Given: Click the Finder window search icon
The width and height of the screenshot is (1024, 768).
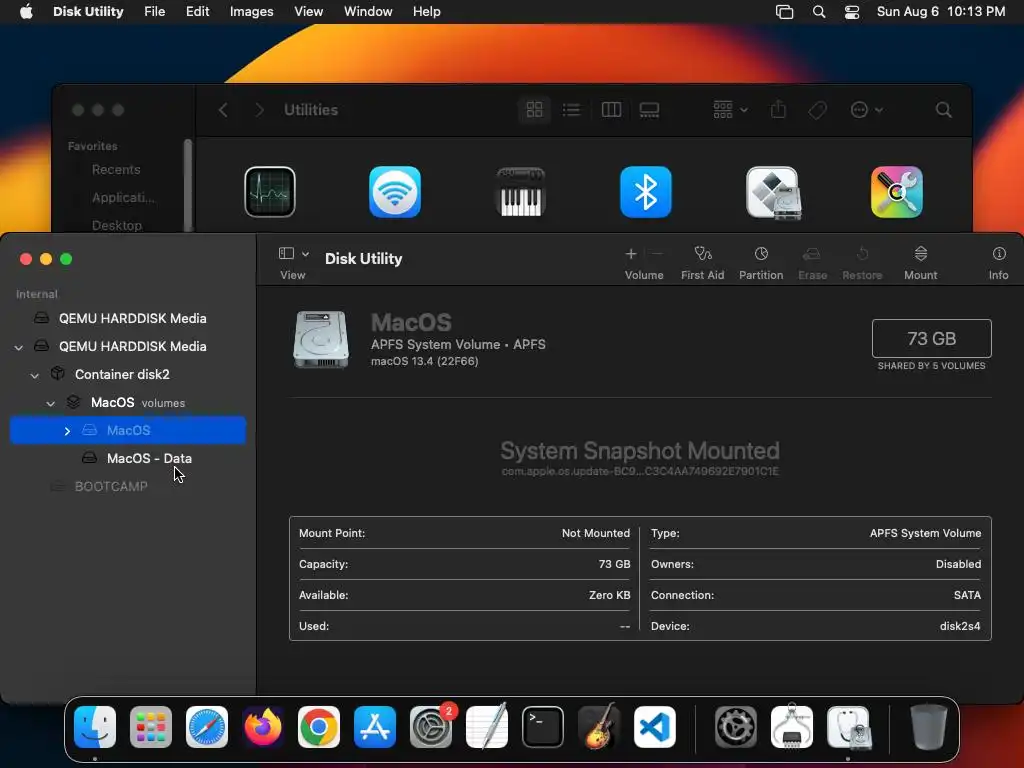Looking at the screenshot, I should click(943, 110).
